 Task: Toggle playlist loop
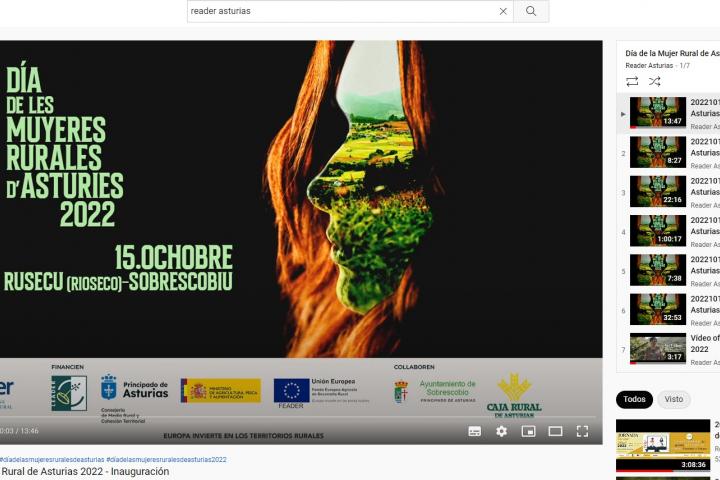(x=632, y=81)
